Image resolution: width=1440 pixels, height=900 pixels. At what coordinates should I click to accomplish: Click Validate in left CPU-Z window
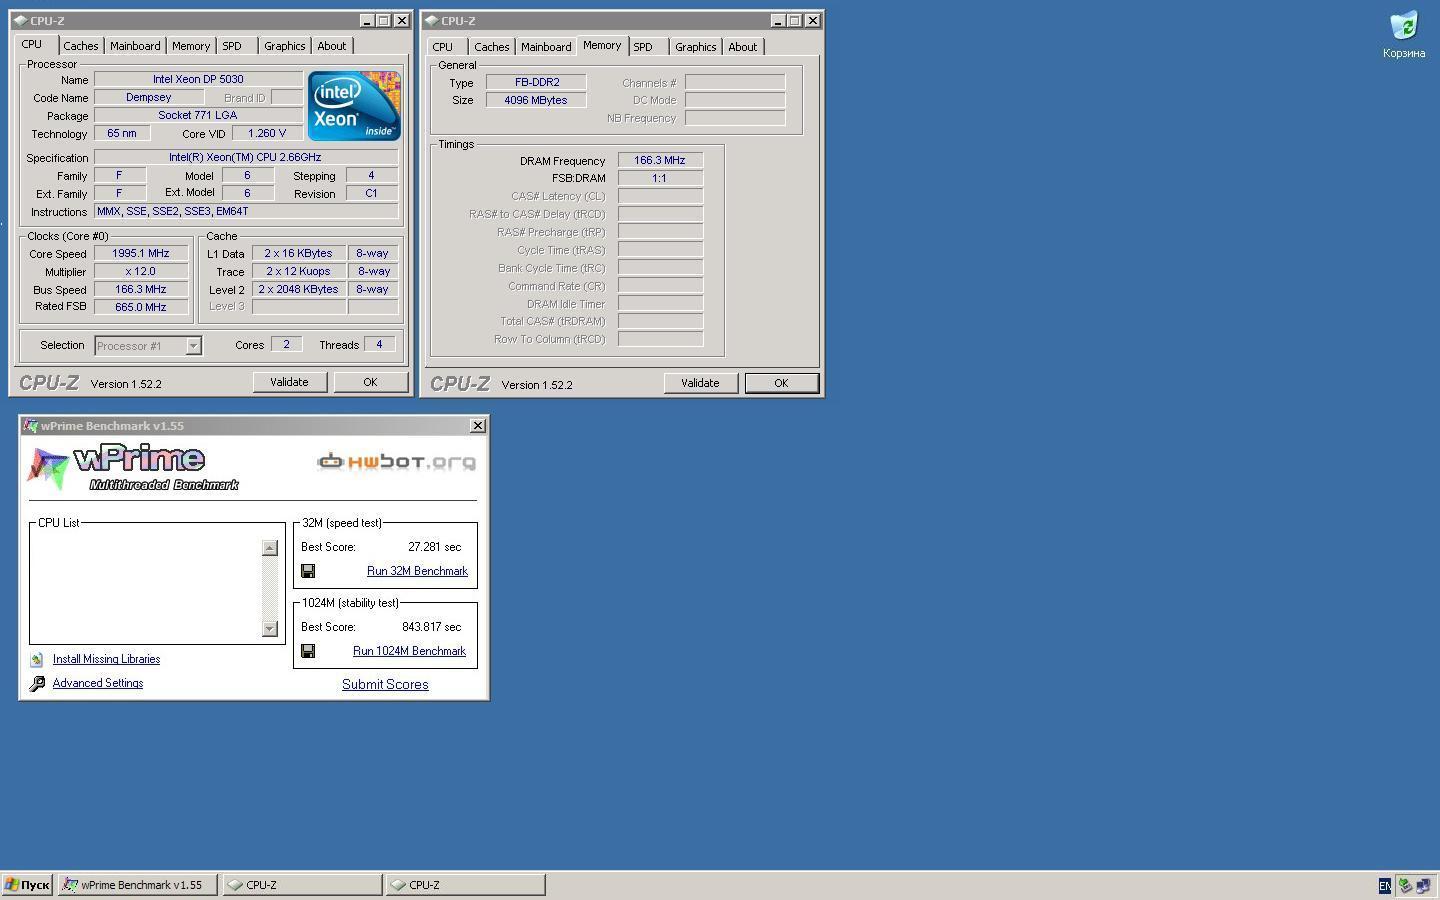[x=289, y=382]
